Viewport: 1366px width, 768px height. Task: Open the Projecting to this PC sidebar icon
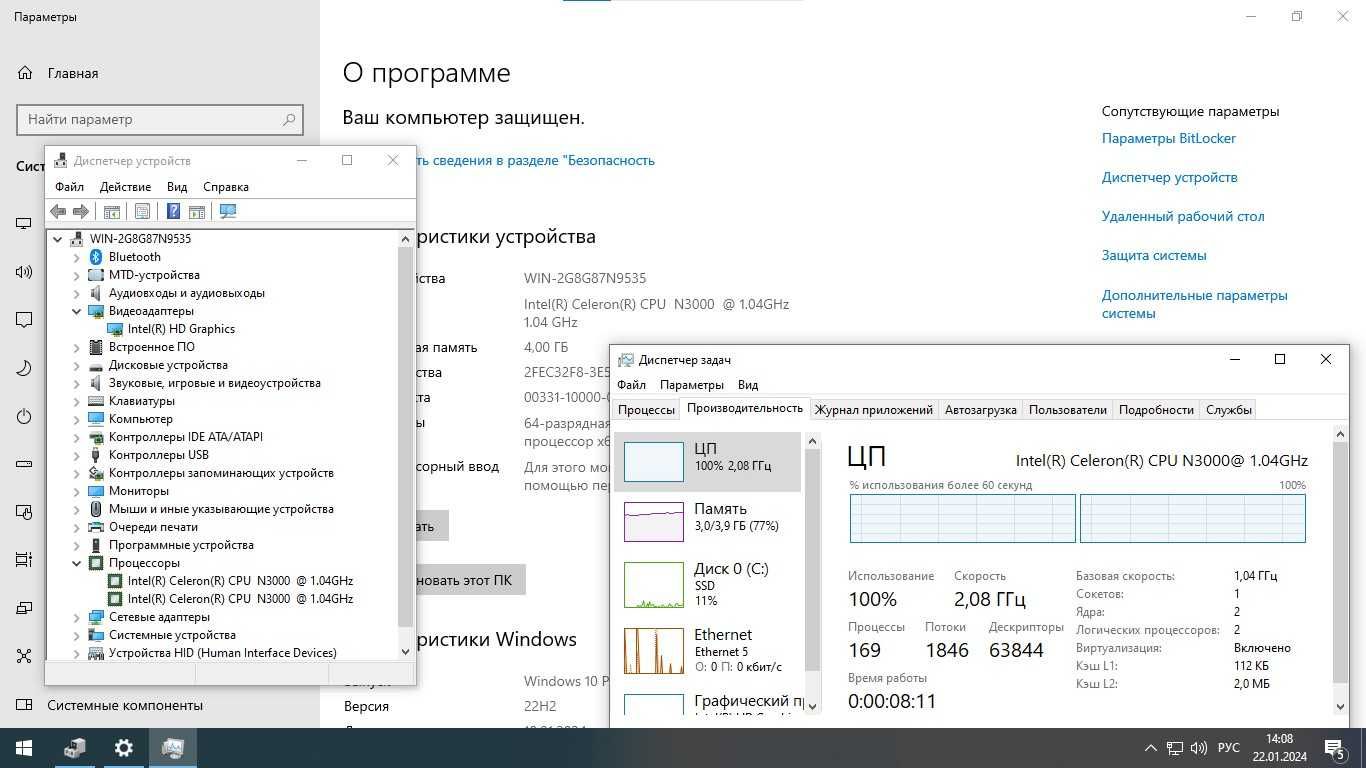(x=24, y=608)
